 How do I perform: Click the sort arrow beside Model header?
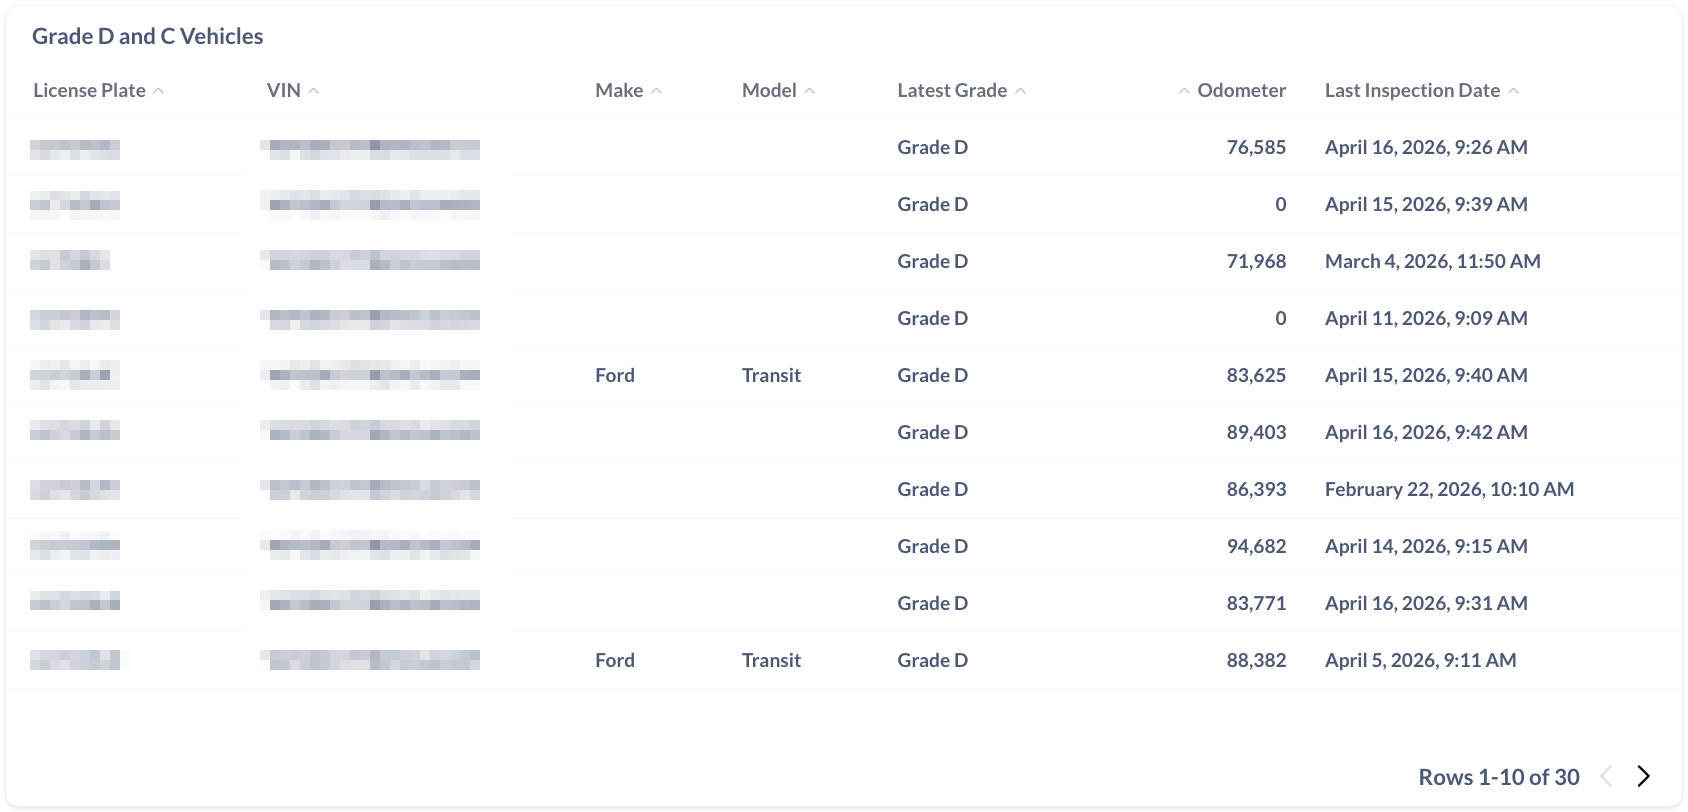[809, 90]
